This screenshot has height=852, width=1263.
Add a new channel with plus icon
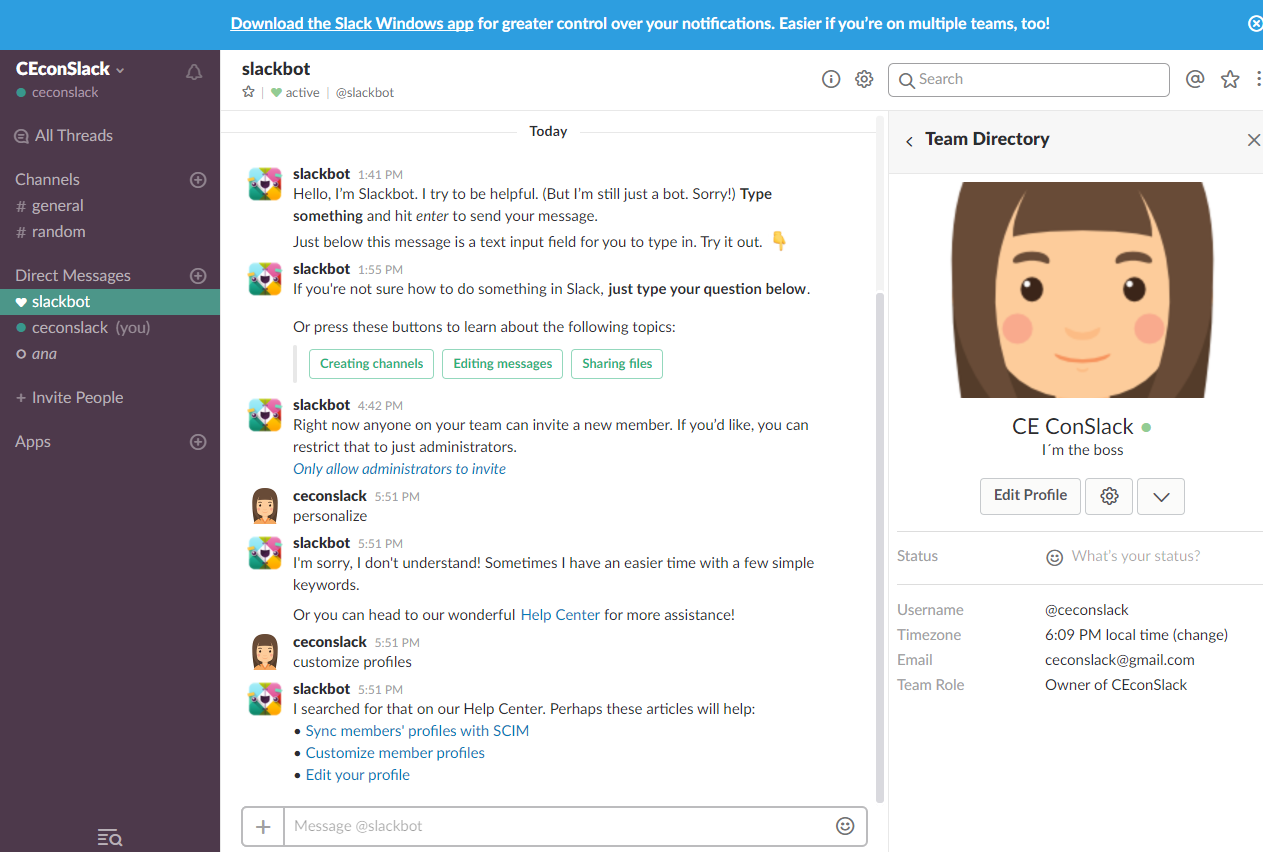tap(198, 180)
